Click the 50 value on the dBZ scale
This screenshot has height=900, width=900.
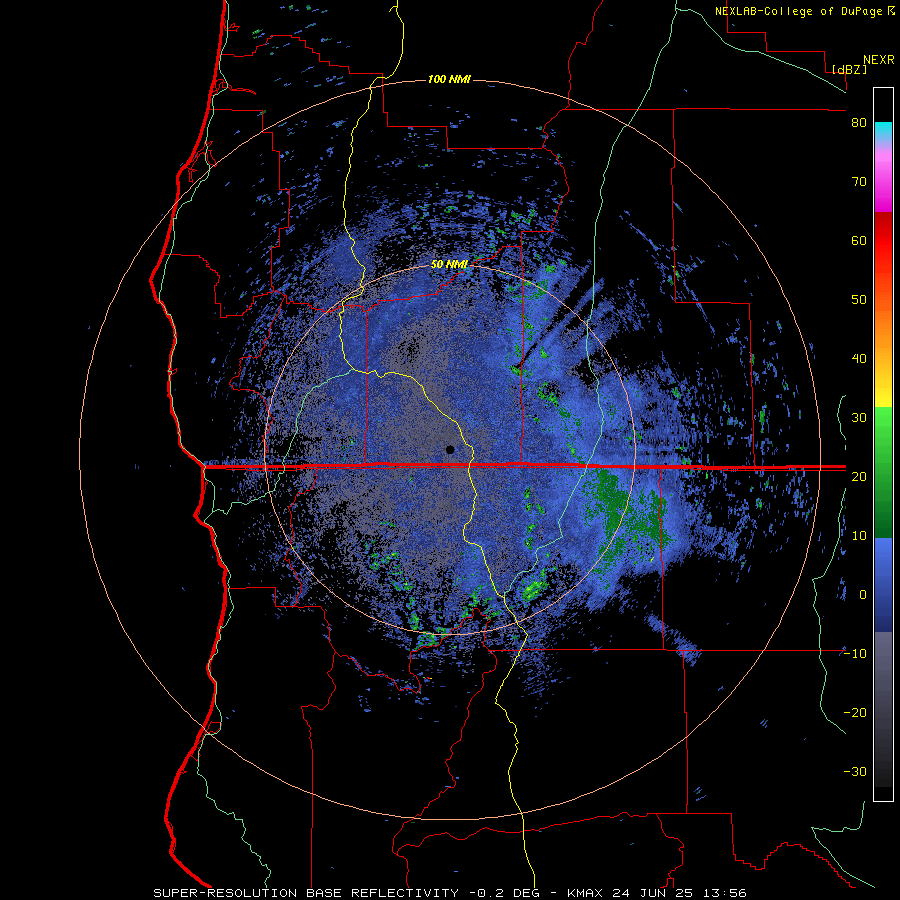859,300
